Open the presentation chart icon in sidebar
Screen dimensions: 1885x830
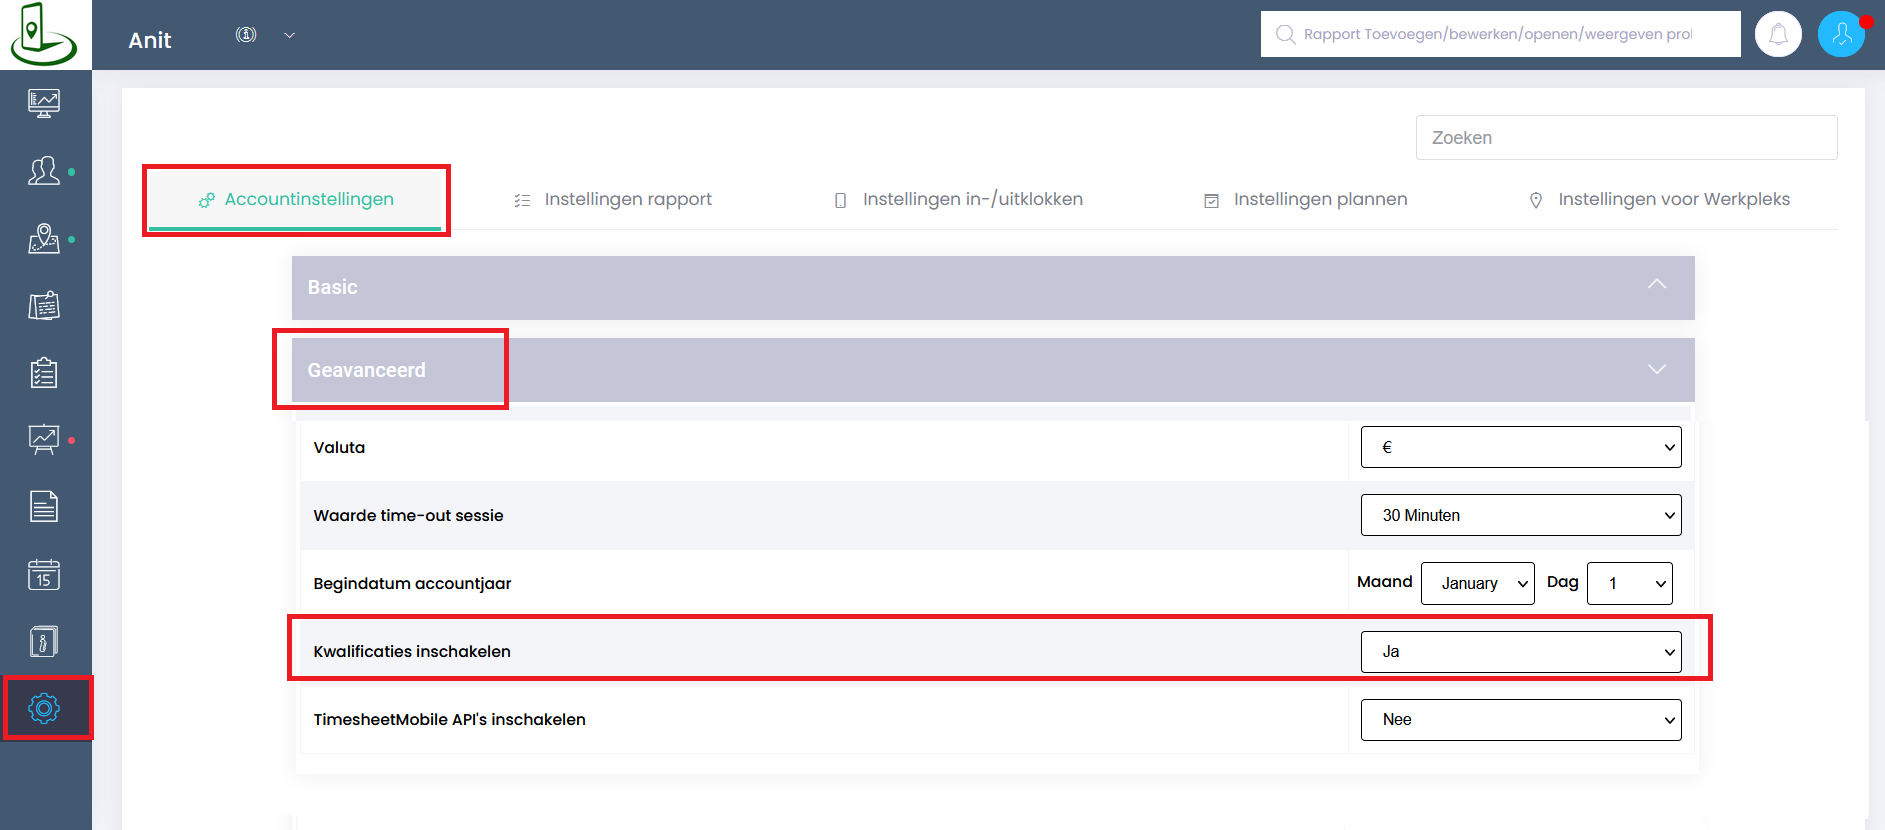point(44,440)
